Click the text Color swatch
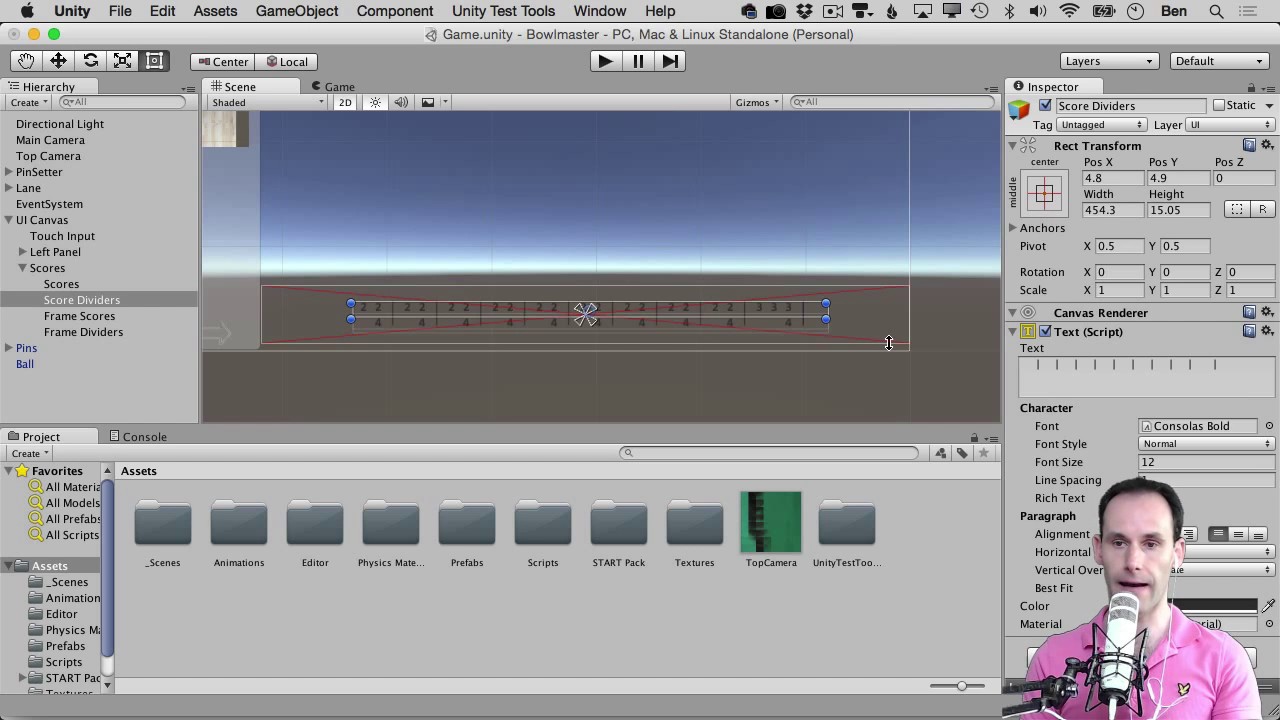This screenshot has height=720, width=1280. click(x=1196, y=606)
